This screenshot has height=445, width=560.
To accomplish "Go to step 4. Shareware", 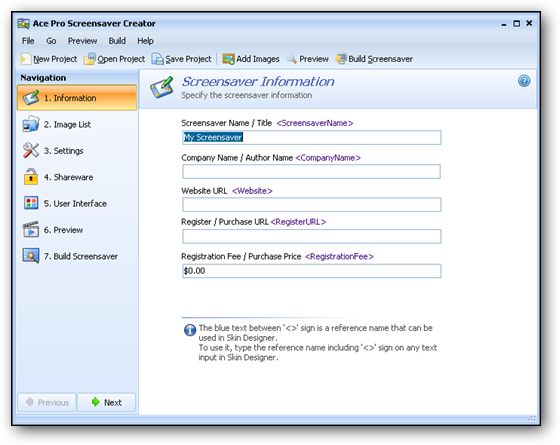I will (x=77, y=177).
